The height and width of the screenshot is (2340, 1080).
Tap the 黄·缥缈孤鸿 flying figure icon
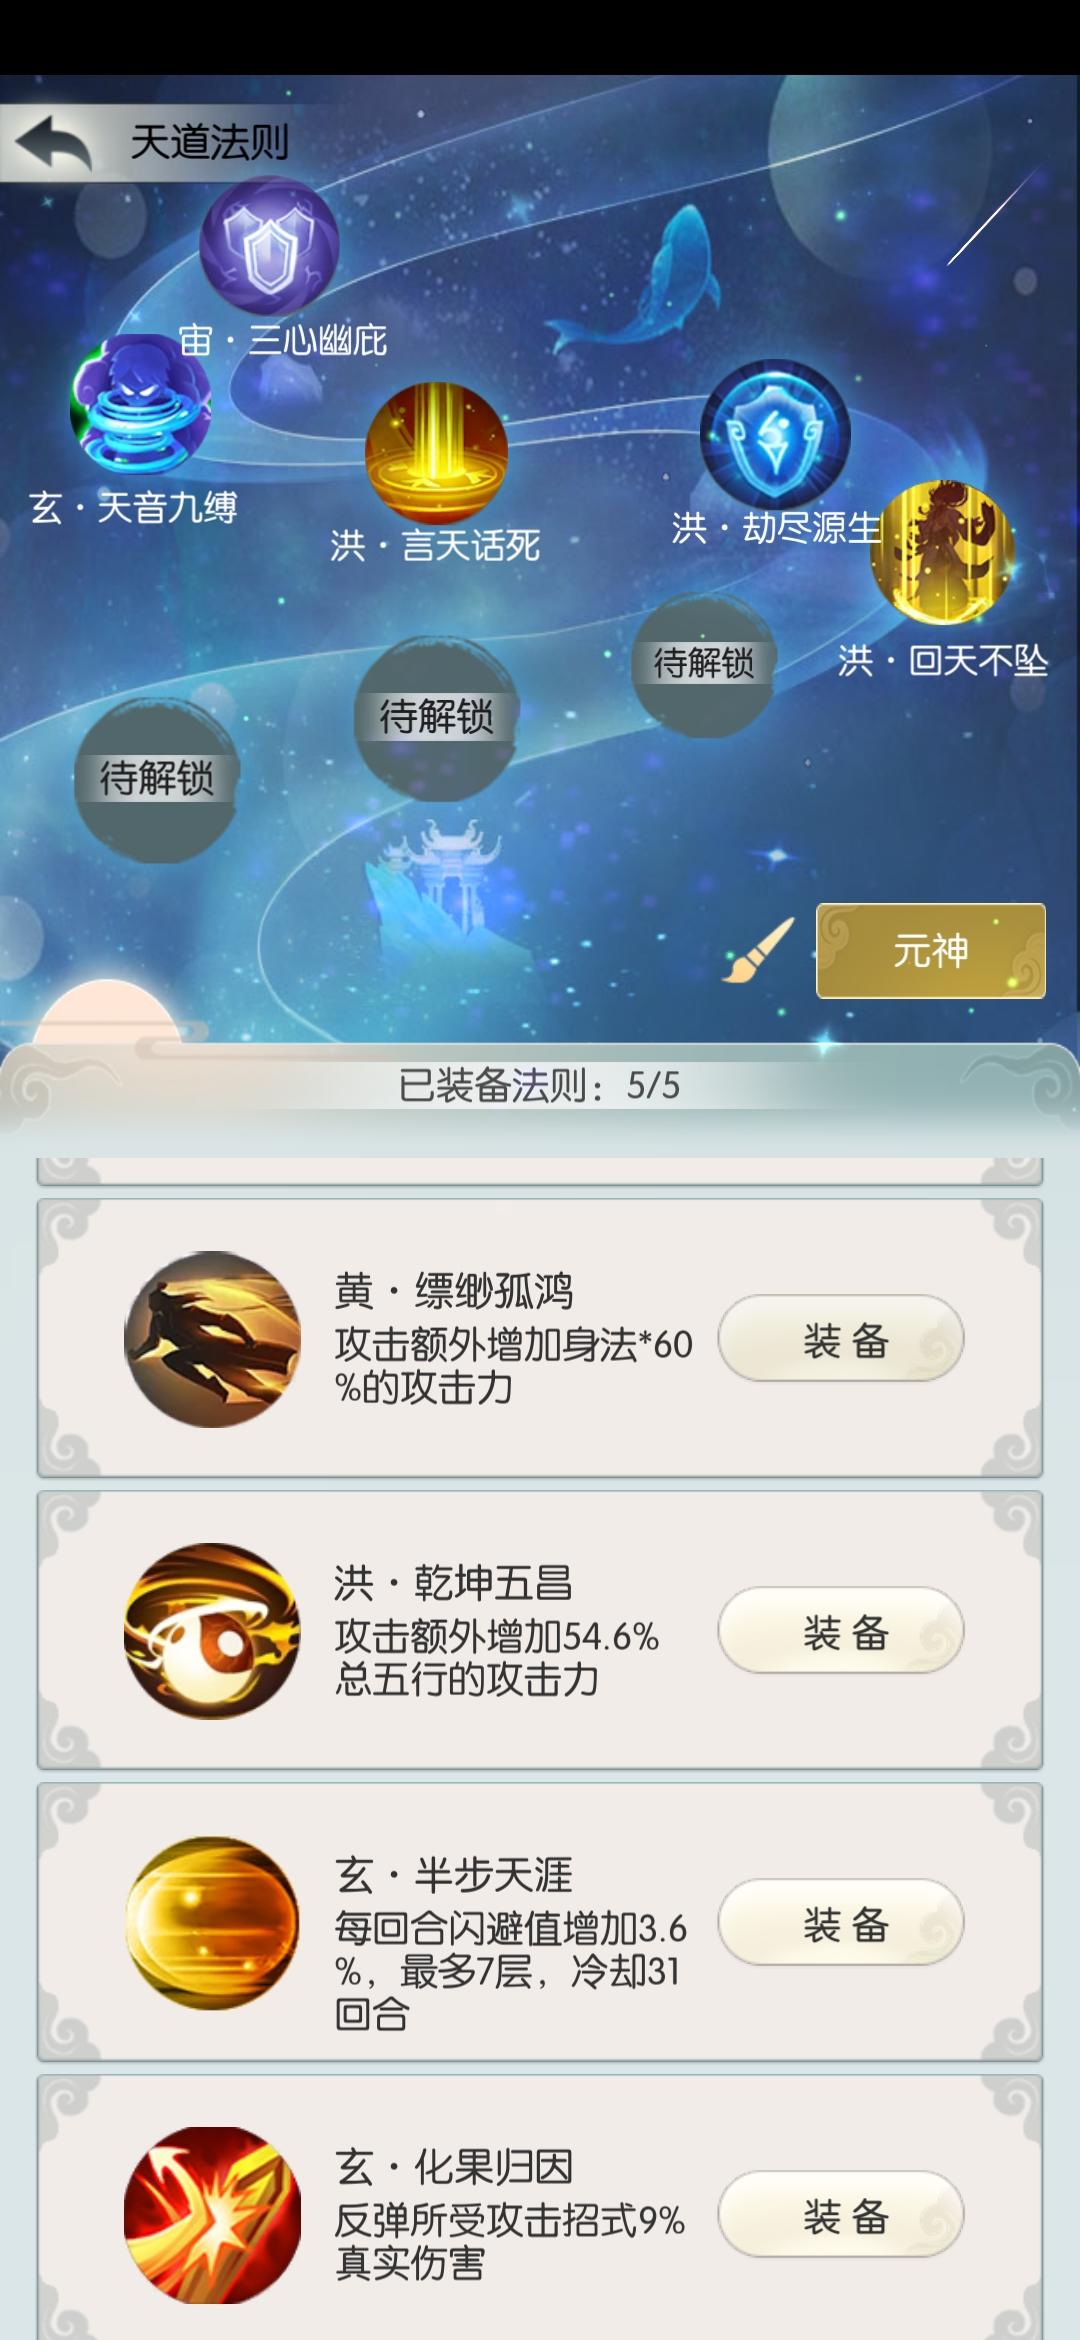pyautogui.click(x=212, y=1339)
